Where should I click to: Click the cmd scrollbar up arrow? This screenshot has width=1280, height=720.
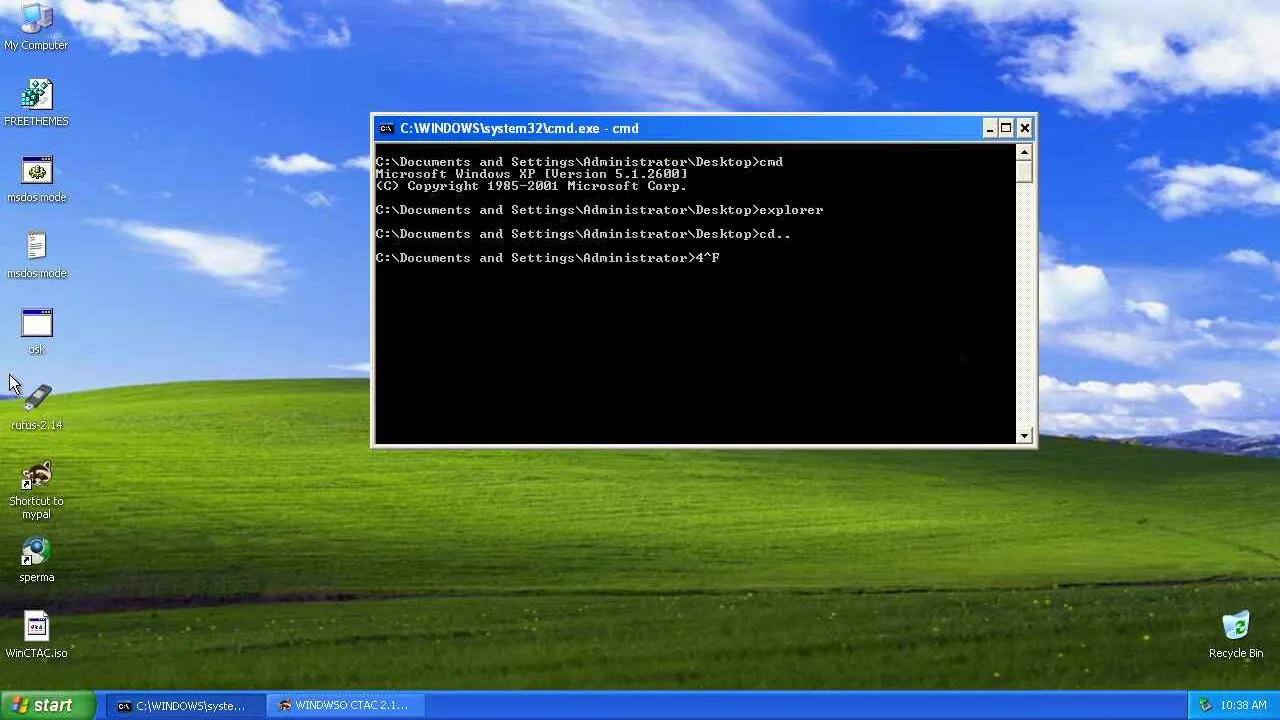click(x=1024, y=152)
